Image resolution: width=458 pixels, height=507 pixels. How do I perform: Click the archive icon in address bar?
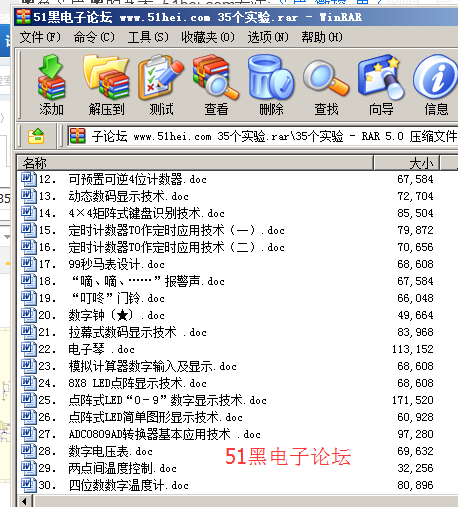[x=78, y=136]
